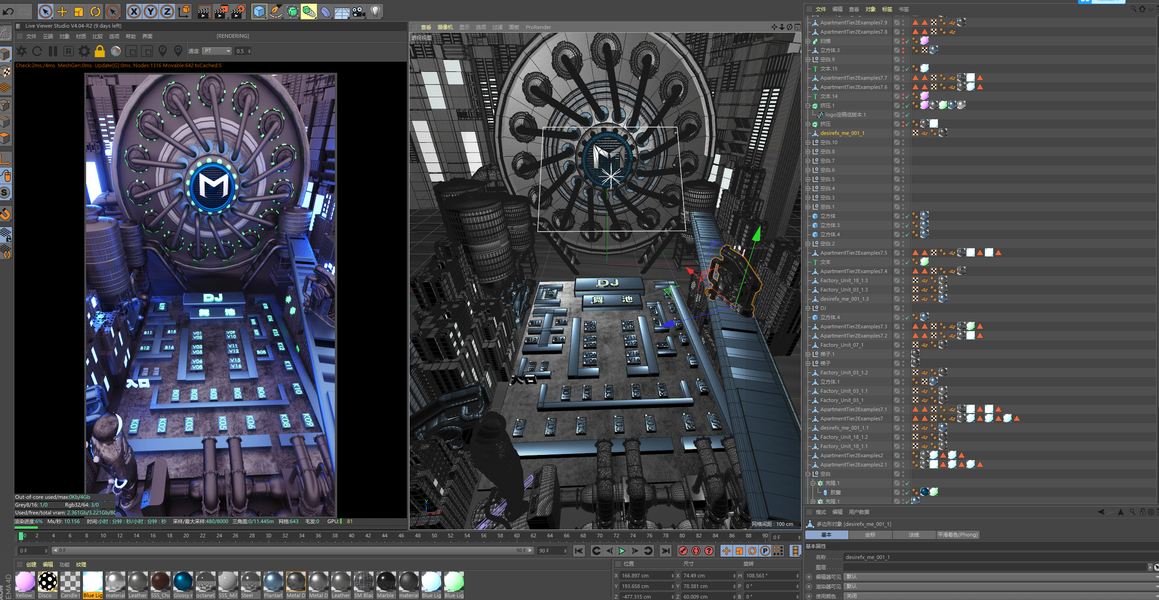Open the floor grid environment icon
The width and height of the screenshot is (1159, 600).
[342, 12]
